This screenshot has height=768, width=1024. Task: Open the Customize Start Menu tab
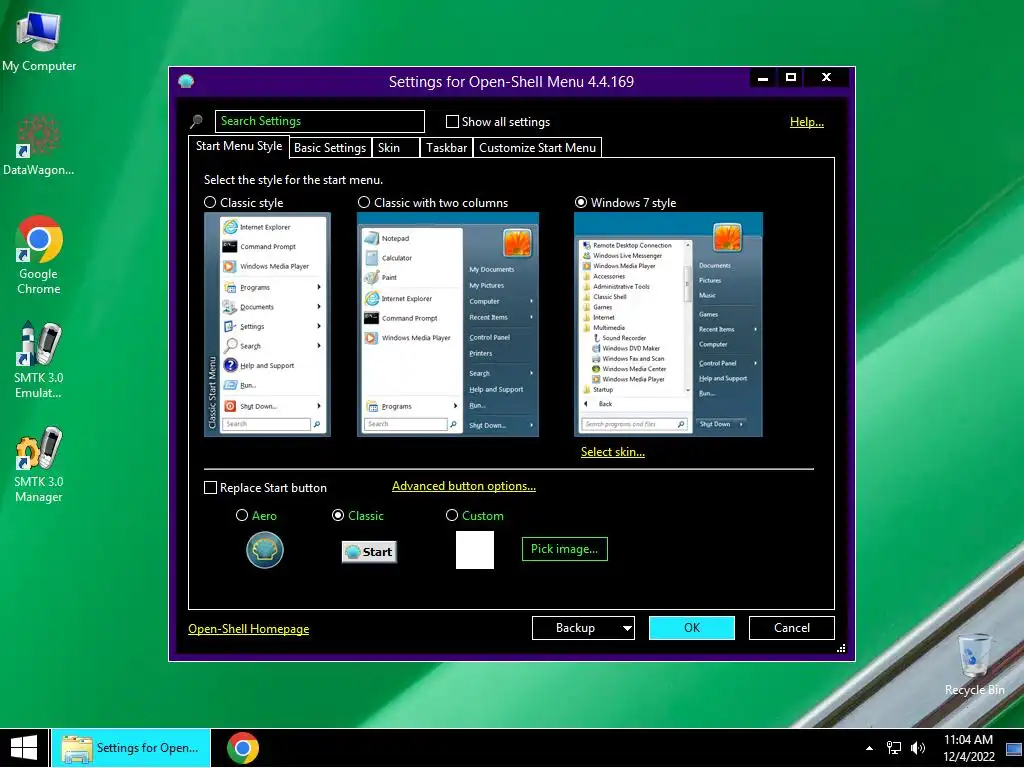click(537, 148)
